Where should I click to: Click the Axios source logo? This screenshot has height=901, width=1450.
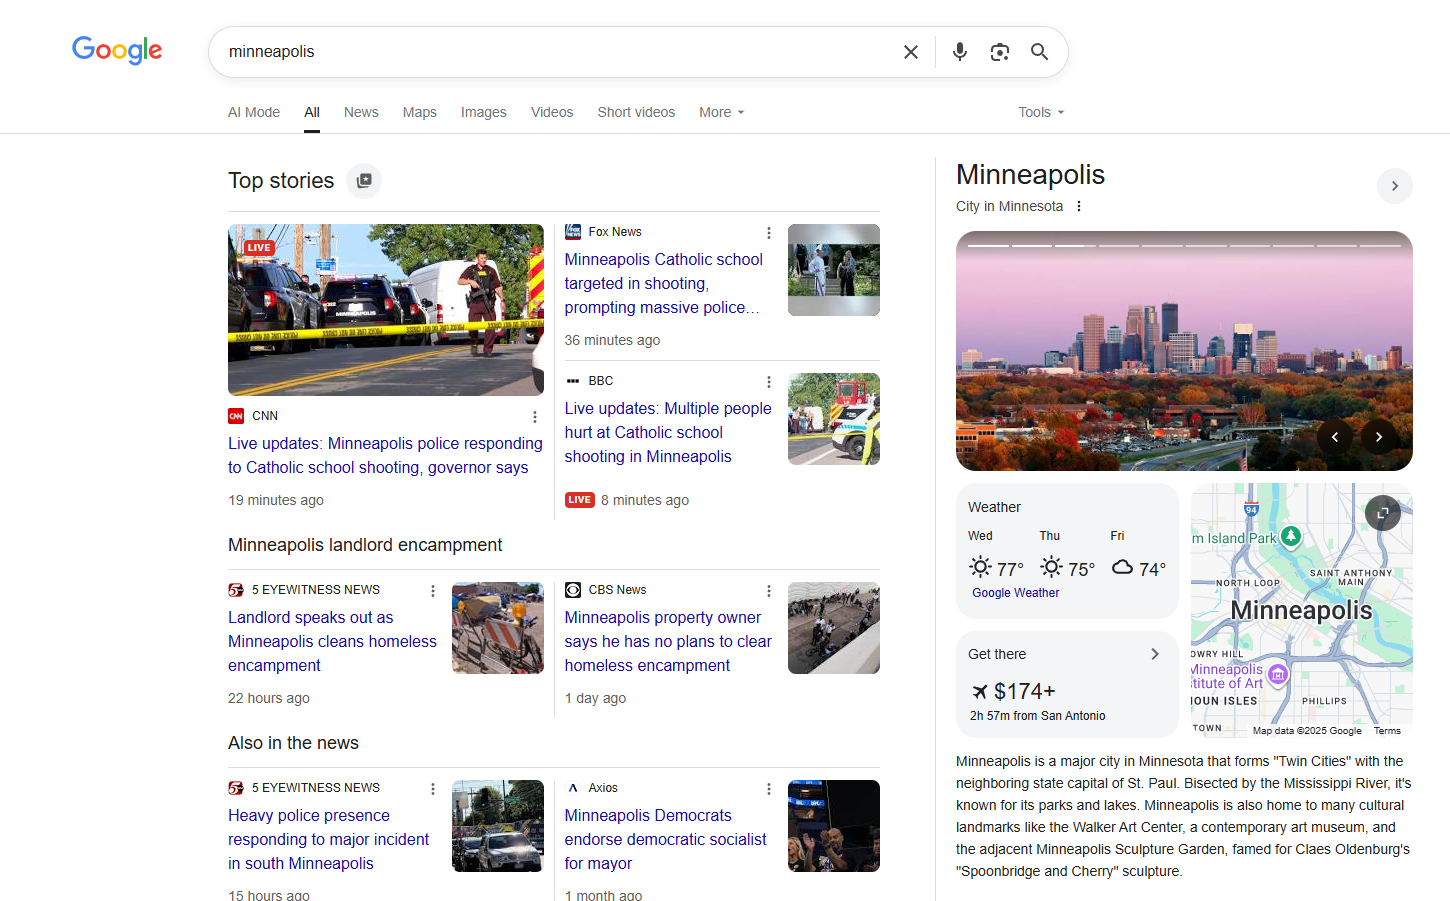[x=573, y=788]
